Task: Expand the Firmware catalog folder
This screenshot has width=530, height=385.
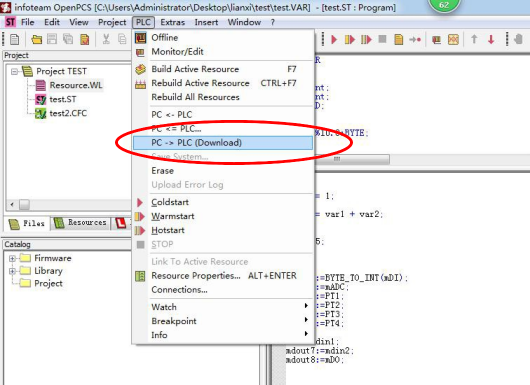Action: (13, 259)
